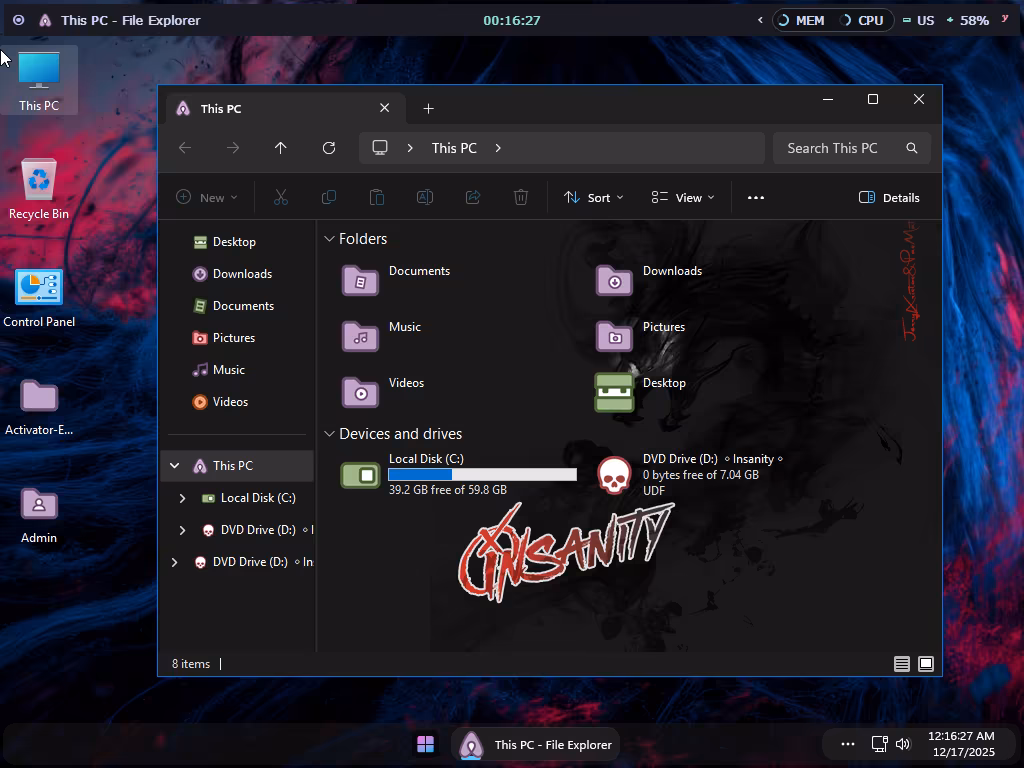
Task: Open the See more options menu
Action: click(x=756, y=198)
